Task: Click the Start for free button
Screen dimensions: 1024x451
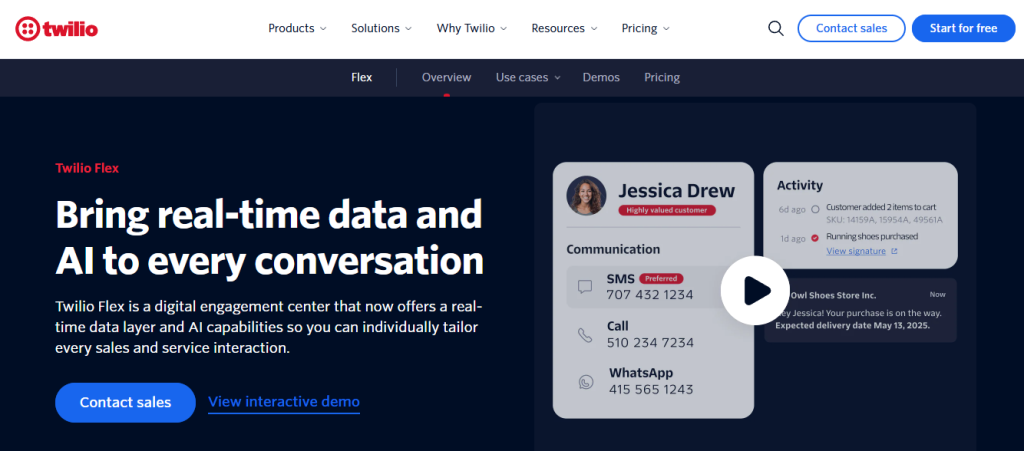Action: pos(963,28)
